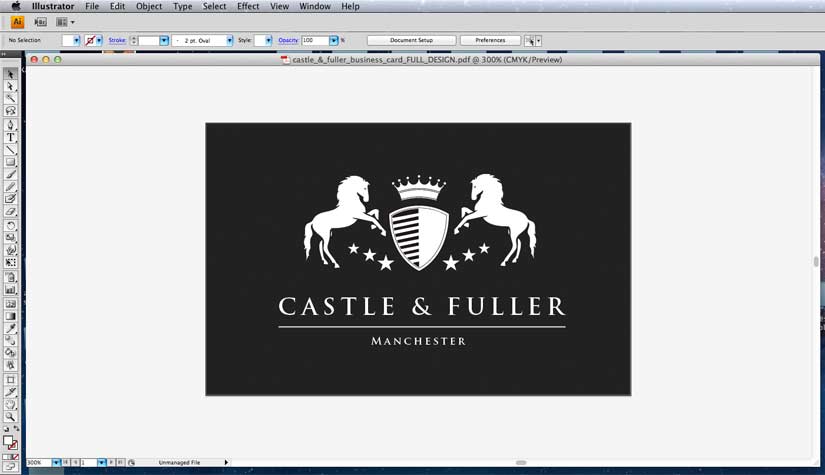Click the Opacity panel link
Image resolution: width=825 pixels, height=475 pixels.
(288, 40)
